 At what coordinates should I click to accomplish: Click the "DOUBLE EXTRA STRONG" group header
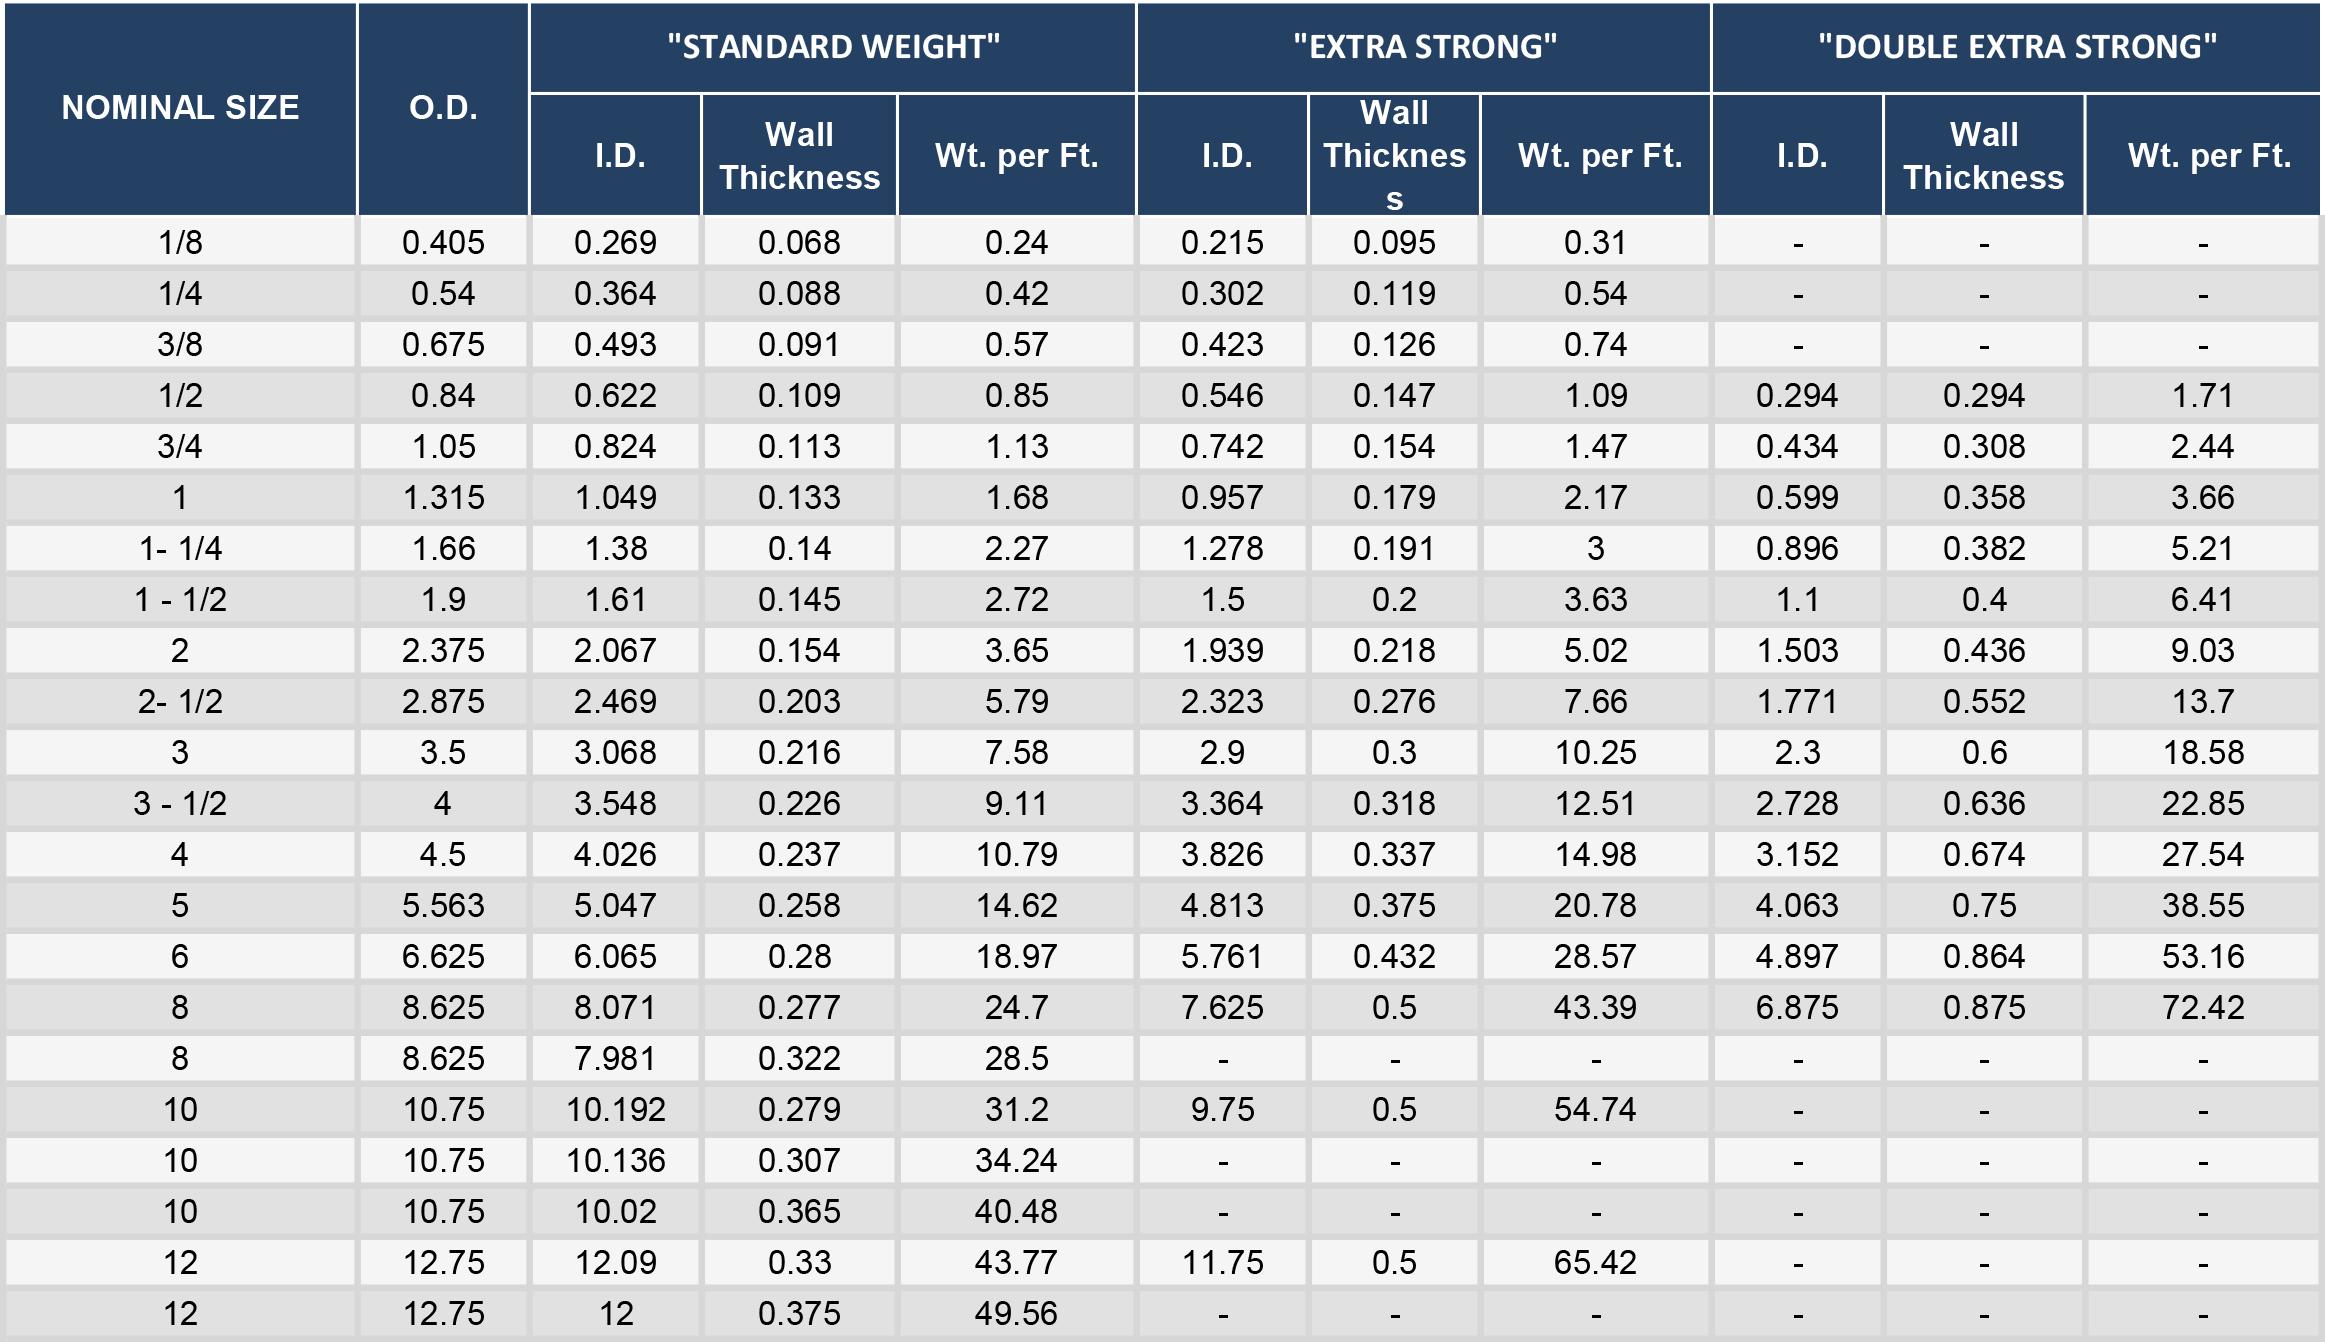(2016, 47)
